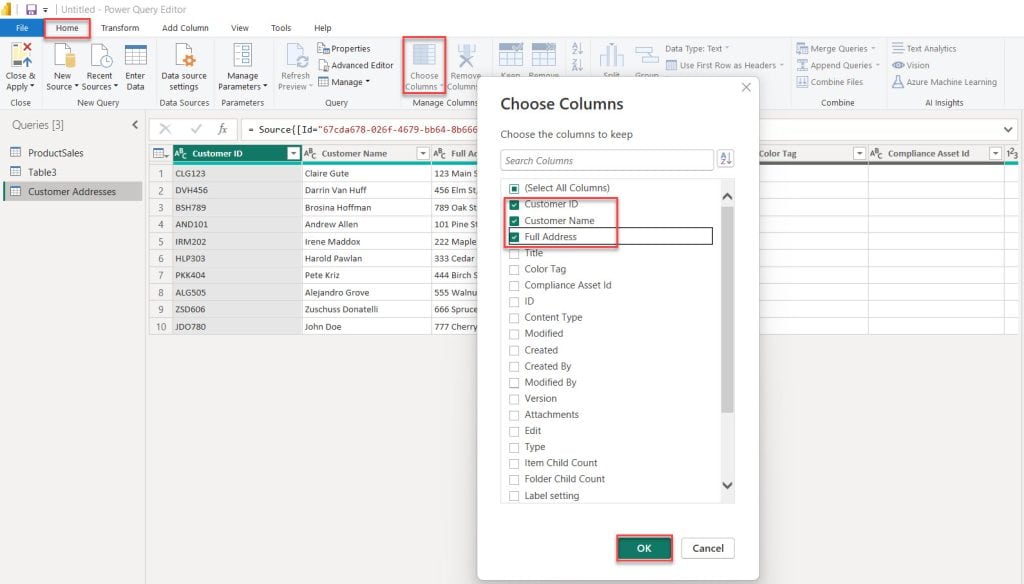Open Recent Sources
Viewport: 1024px width, 584px height.
click(x=99, y=67)
